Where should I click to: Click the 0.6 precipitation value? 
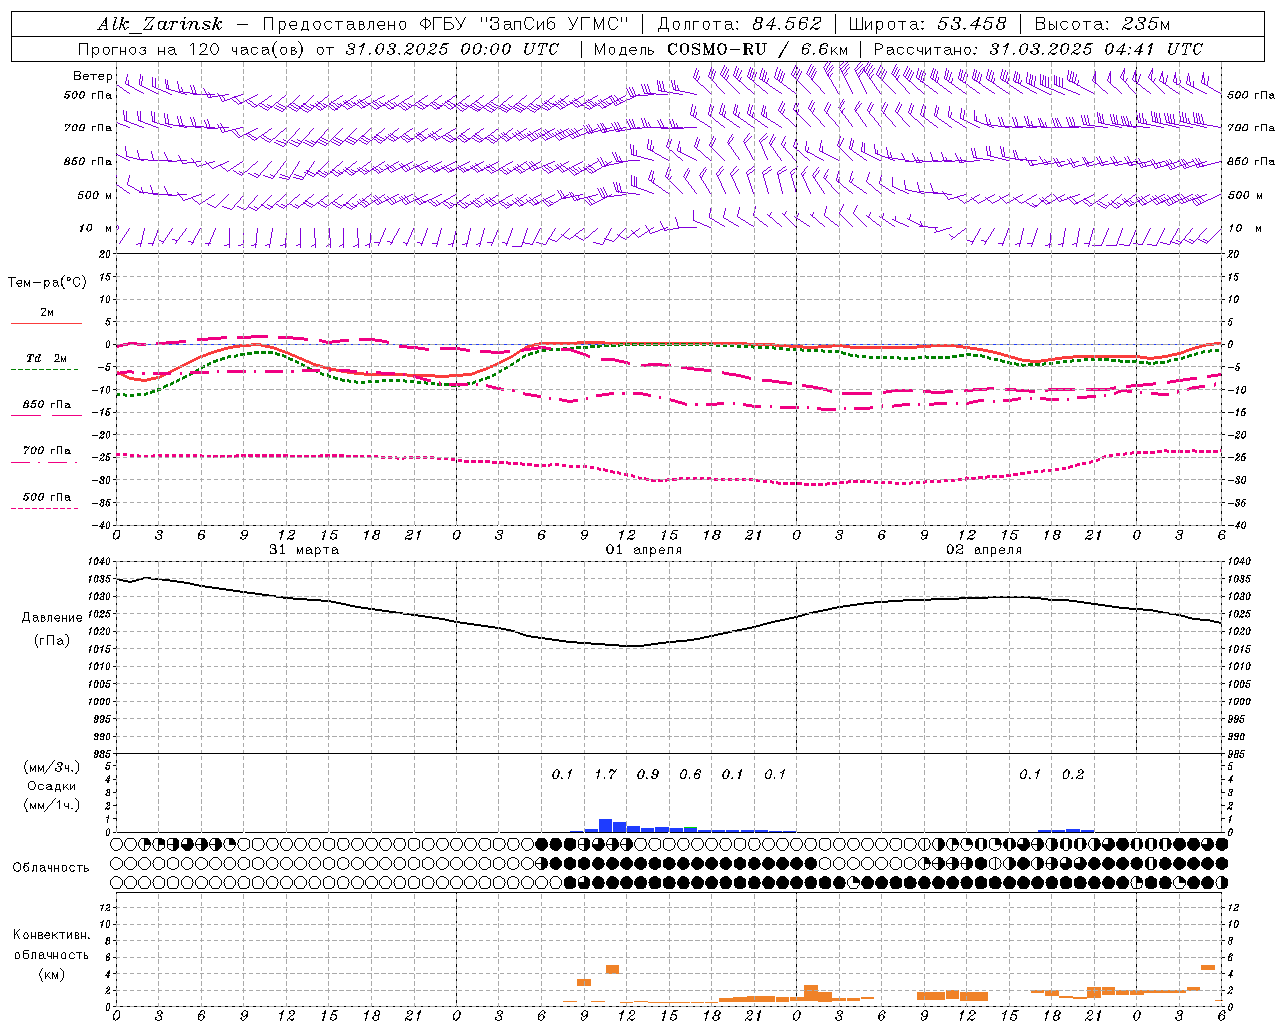point(690,774)
